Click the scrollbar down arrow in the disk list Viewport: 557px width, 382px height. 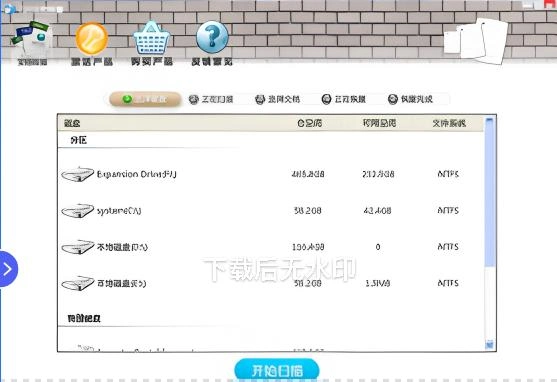point(490,344)
